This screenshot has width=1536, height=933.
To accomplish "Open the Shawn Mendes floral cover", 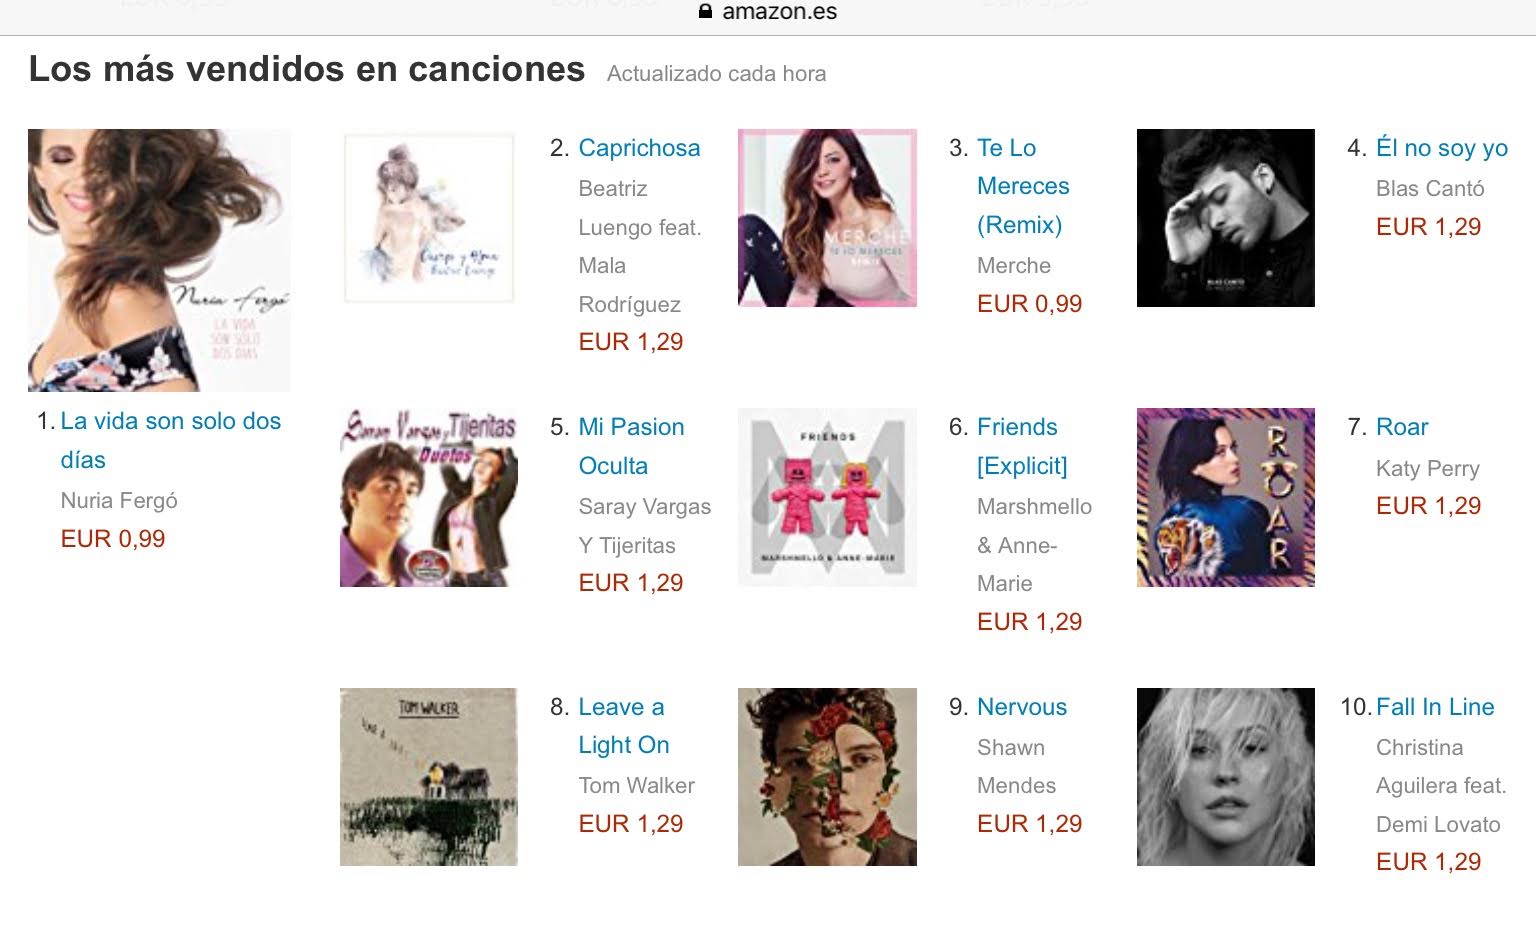I will click(x=827, y=777).
